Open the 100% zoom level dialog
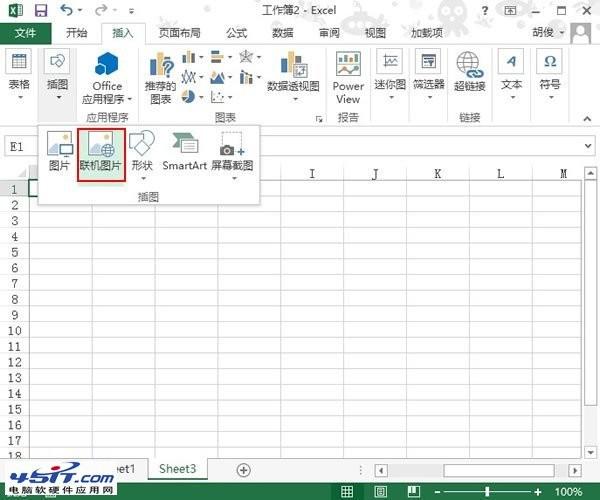 pos(568,492)
